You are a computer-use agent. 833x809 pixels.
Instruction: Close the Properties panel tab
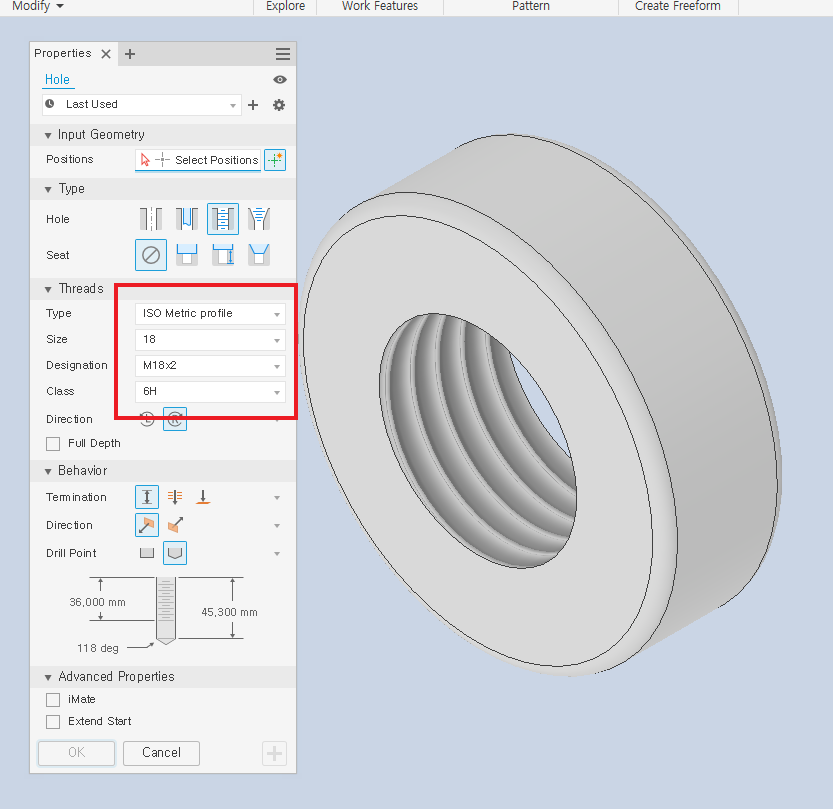coord(106,54)
